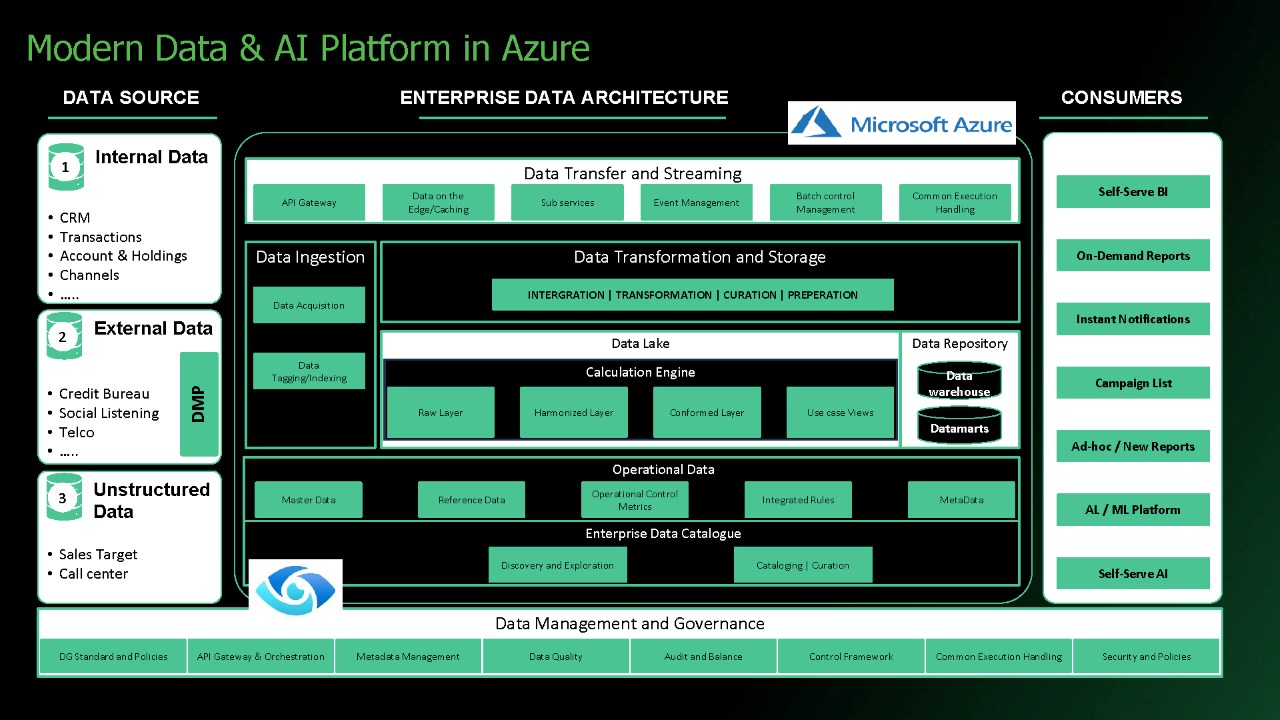
Task: Click the Integrated Rules box
Action: tap(798, 500)
